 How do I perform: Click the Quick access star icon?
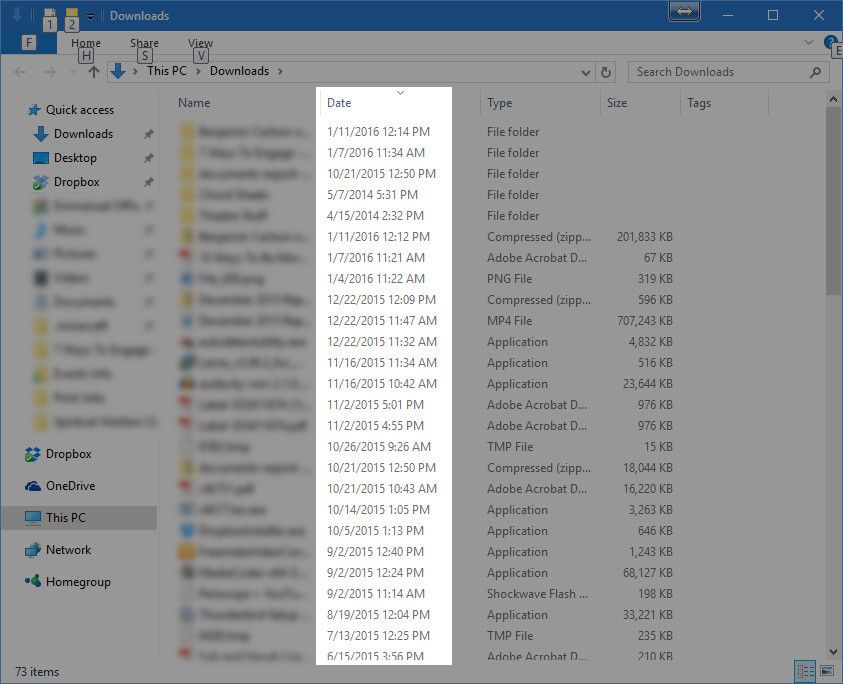tap(34, 110)
